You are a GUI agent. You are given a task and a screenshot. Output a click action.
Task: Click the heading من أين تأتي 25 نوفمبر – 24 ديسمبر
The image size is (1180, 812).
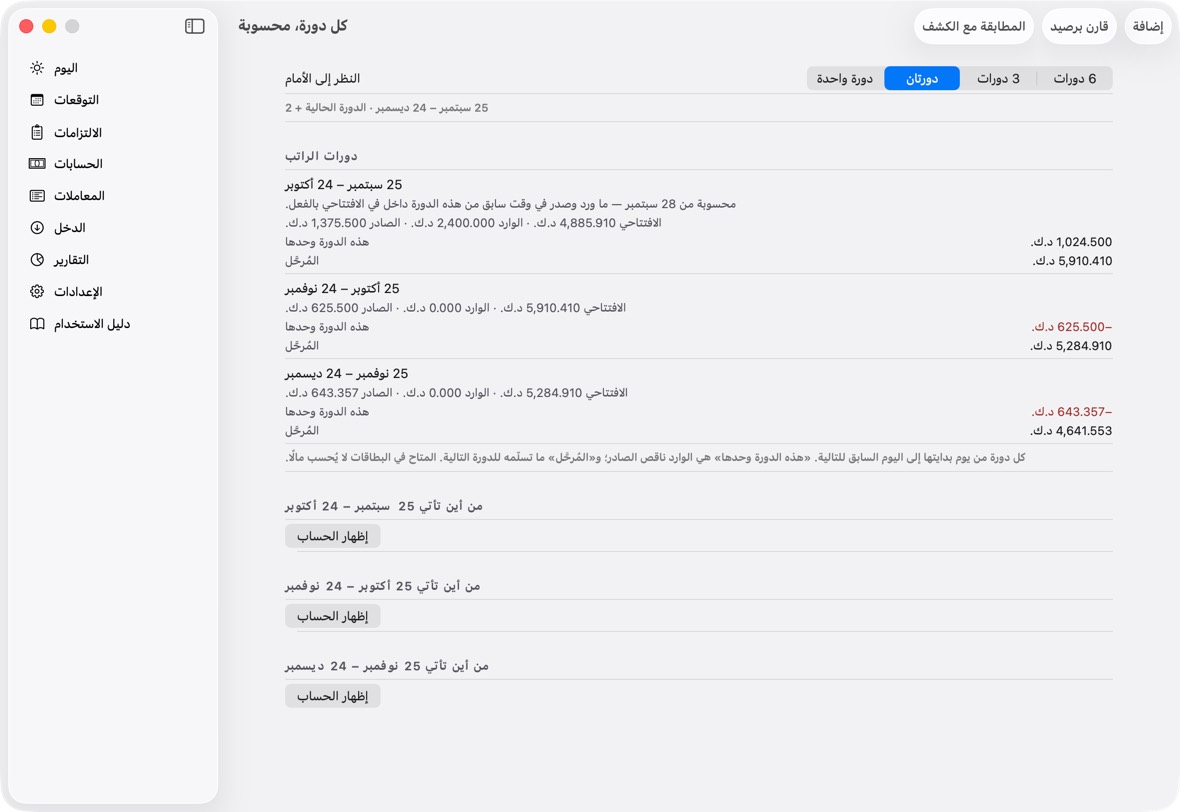pos(387,666)
